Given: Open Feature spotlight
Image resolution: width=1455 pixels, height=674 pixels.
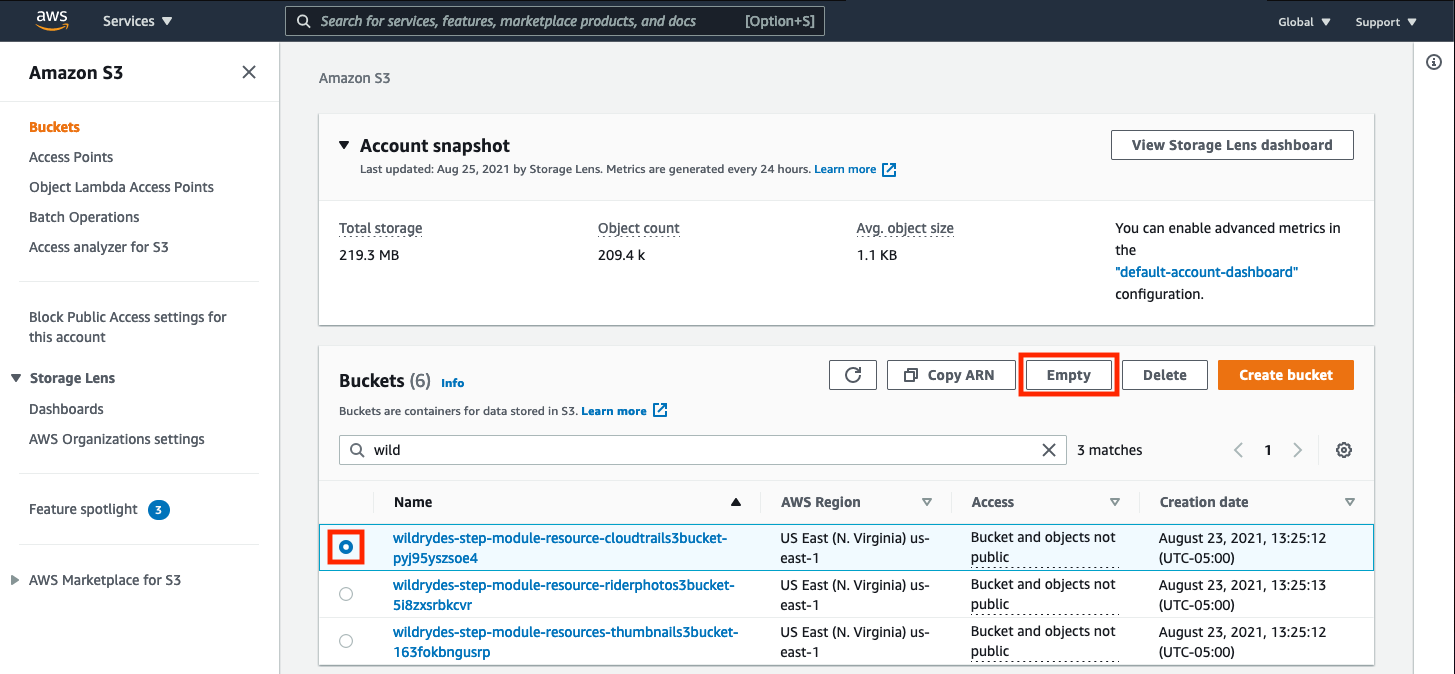Looking at the screenshot, I should [x=83, y=509].
